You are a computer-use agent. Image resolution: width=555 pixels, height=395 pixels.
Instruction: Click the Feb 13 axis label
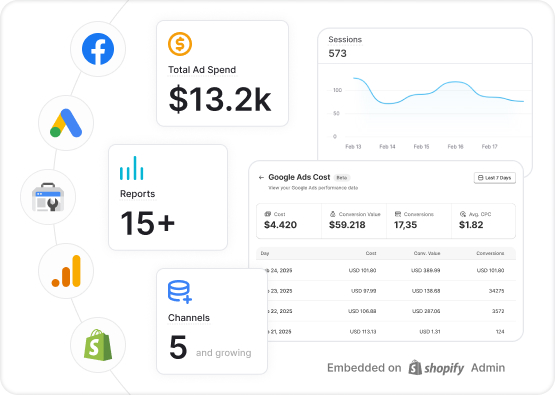353,147
